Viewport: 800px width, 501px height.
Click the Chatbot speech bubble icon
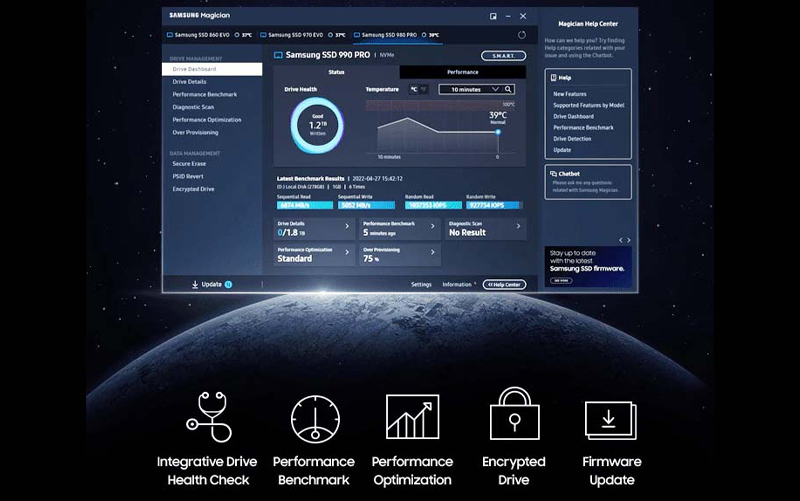553,172
